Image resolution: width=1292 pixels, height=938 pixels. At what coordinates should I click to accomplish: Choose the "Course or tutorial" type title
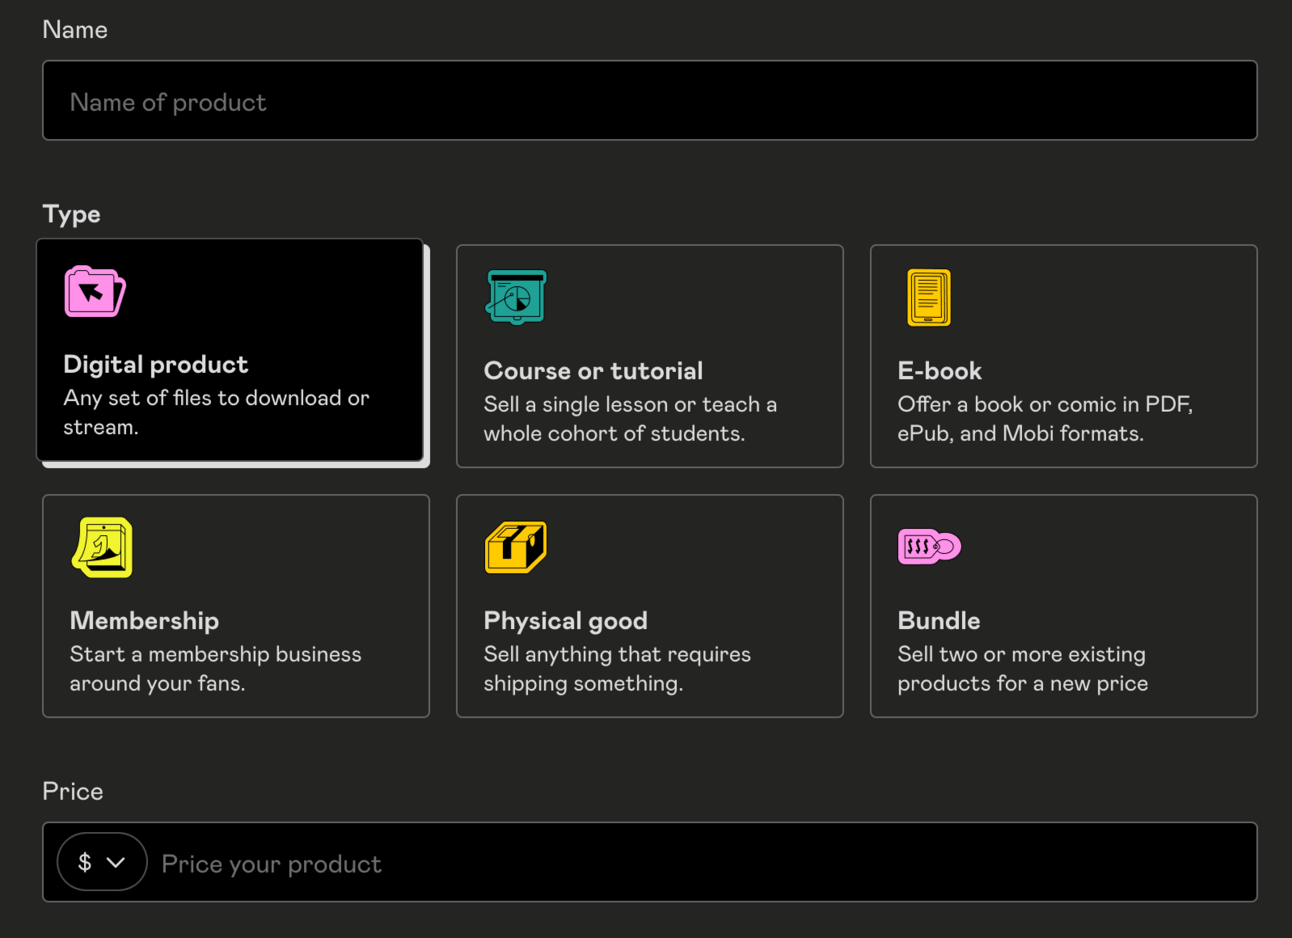point(593,371)
